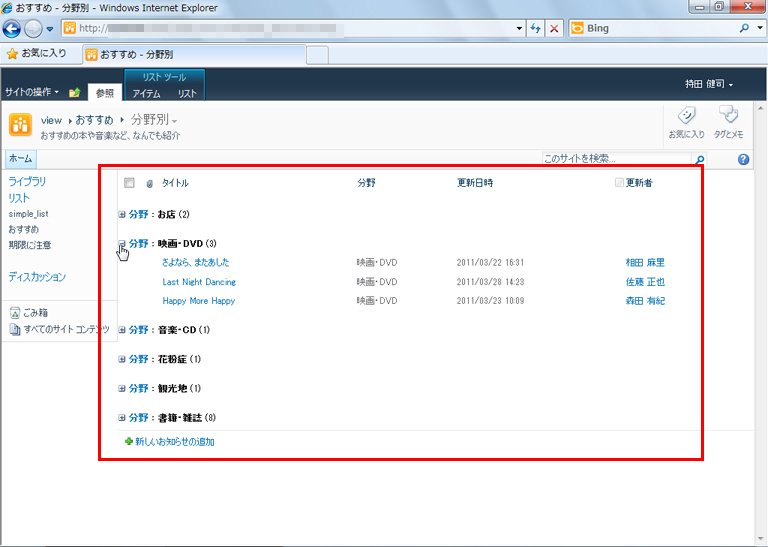Open すべてのサイト コンテンツ link
768x547 pixels.
tap(60, 329)
